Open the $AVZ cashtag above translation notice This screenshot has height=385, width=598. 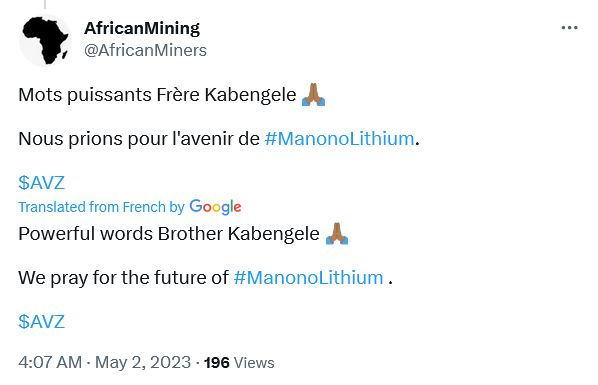click(42, 182)
